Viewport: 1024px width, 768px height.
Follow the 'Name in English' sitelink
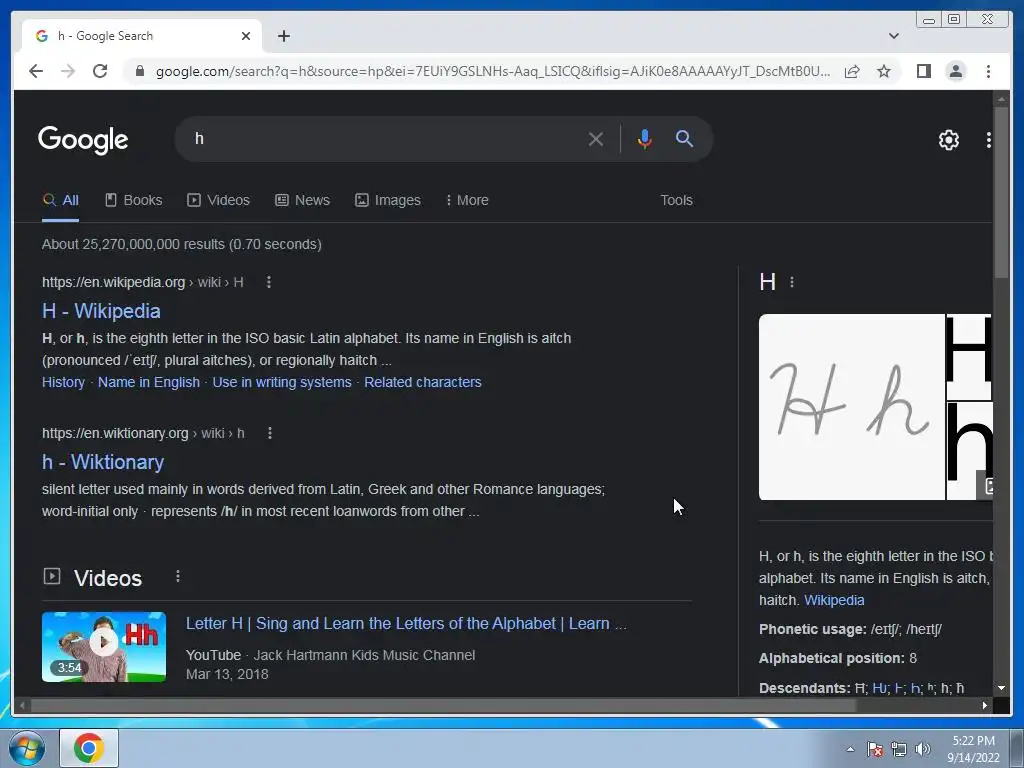click(x=149, y=382)
